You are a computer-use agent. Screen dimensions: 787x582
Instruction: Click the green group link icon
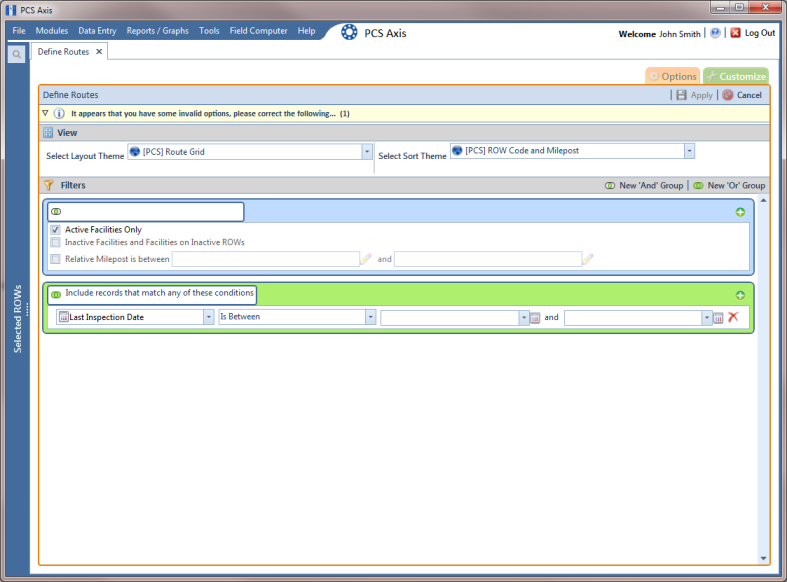pyautogui.click(x=56, y=295)
